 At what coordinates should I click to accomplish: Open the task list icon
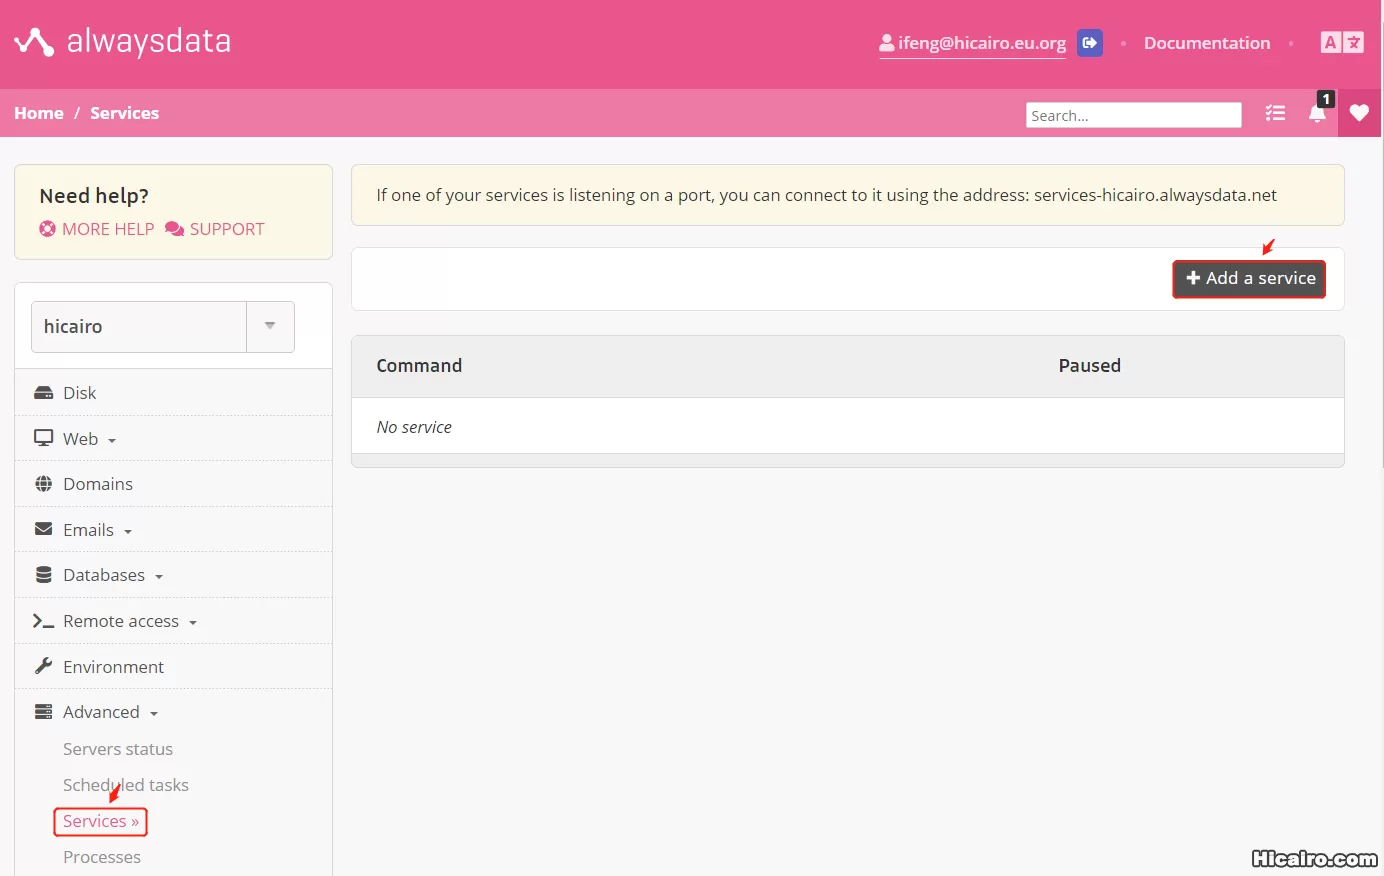pyautogui.click(x=1275, y=113)
